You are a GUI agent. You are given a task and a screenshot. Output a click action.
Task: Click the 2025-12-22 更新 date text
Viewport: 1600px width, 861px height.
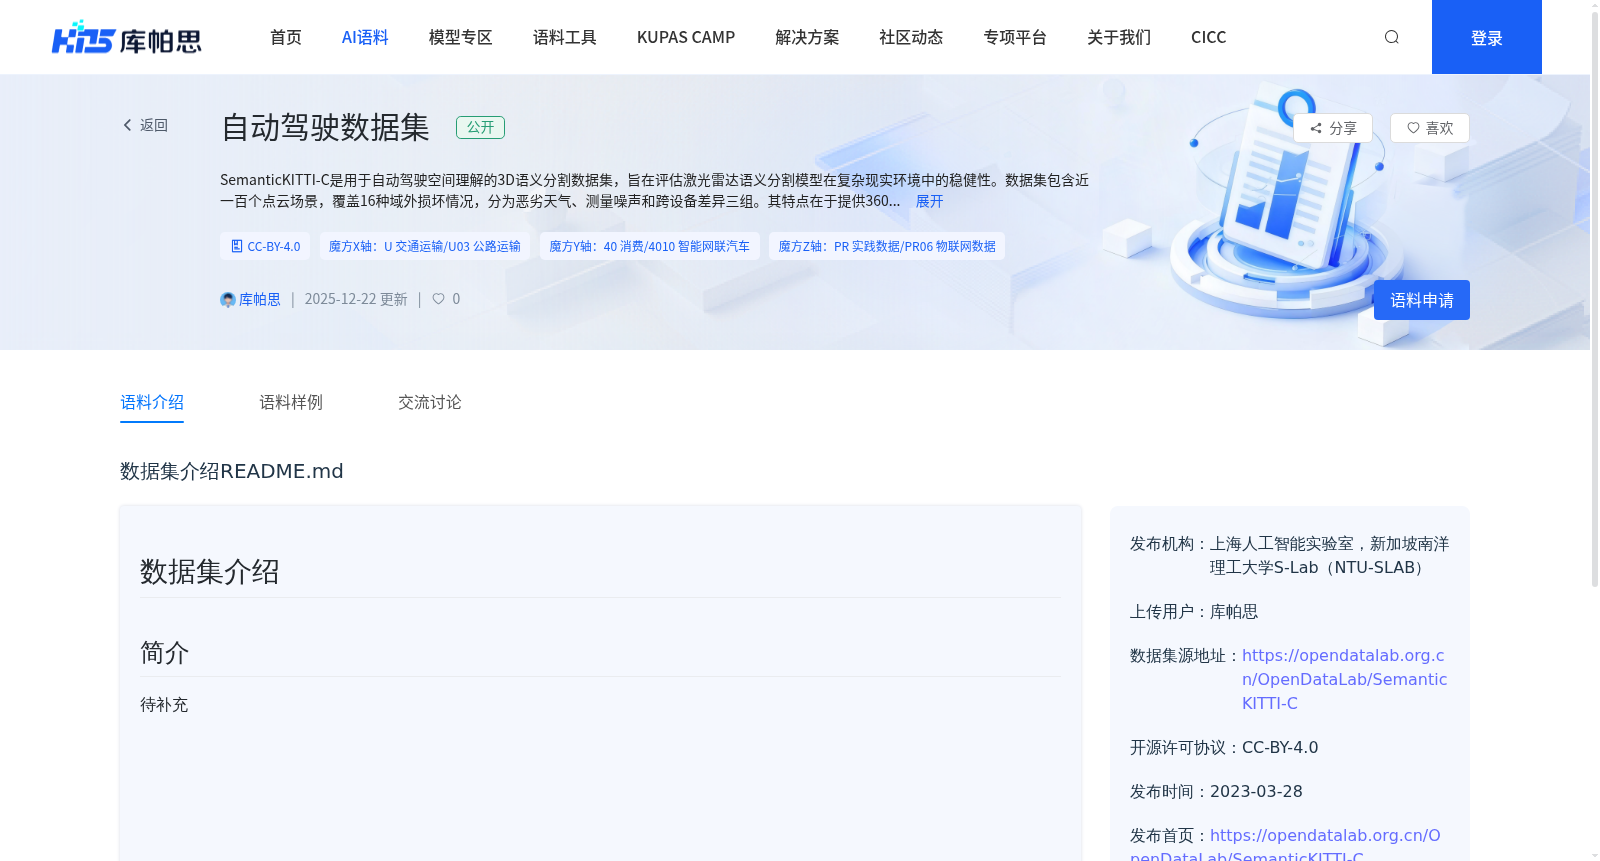(356, 299)
